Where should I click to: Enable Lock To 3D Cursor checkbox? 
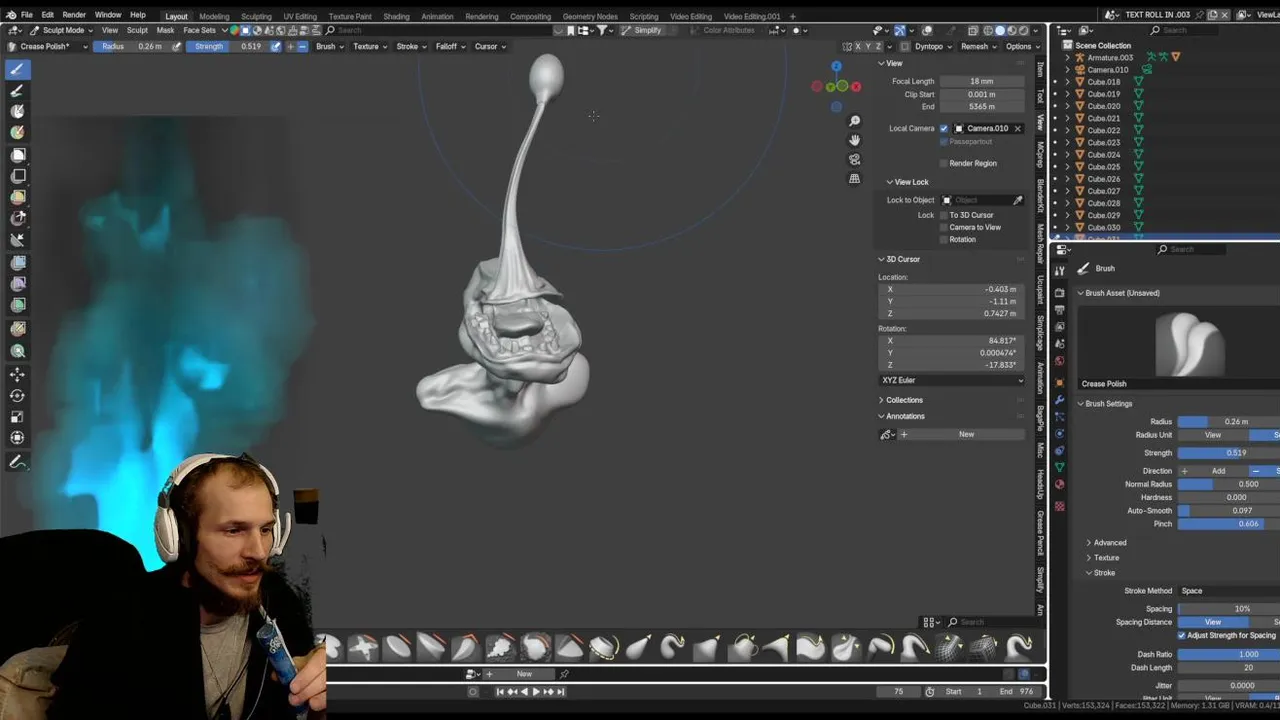coord(943,215)
